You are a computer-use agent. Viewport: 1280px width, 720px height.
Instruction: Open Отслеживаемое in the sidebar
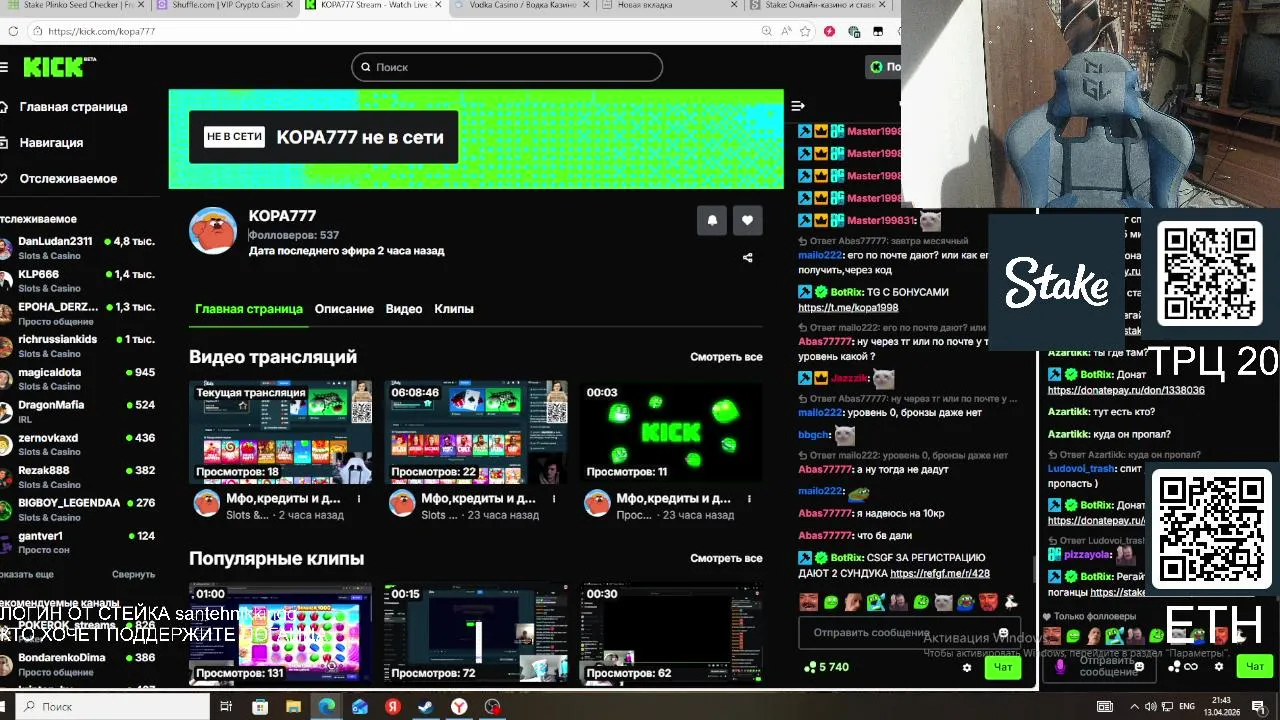pyautogui.click(x=60, y=179)
